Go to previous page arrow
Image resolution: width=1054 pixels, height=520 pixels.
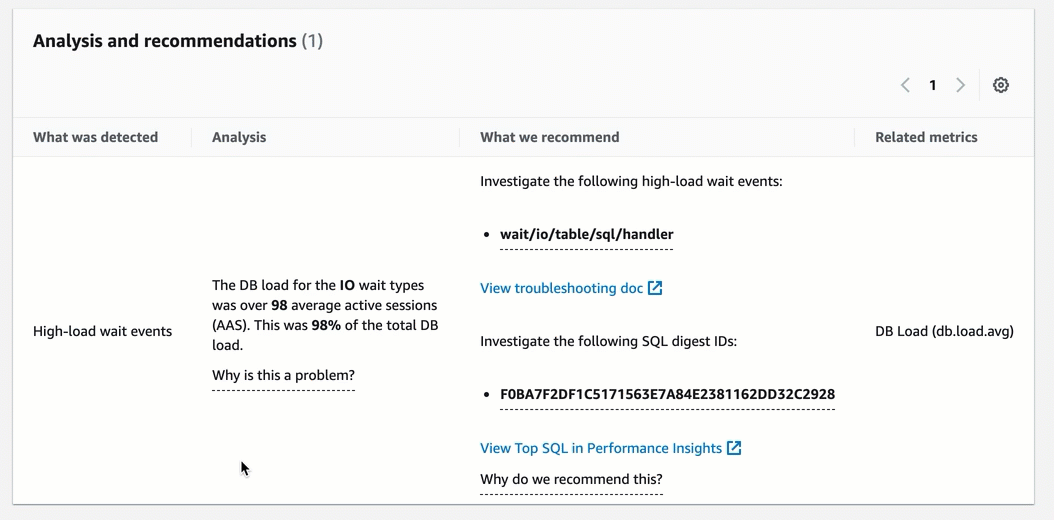tap(905, 85)
